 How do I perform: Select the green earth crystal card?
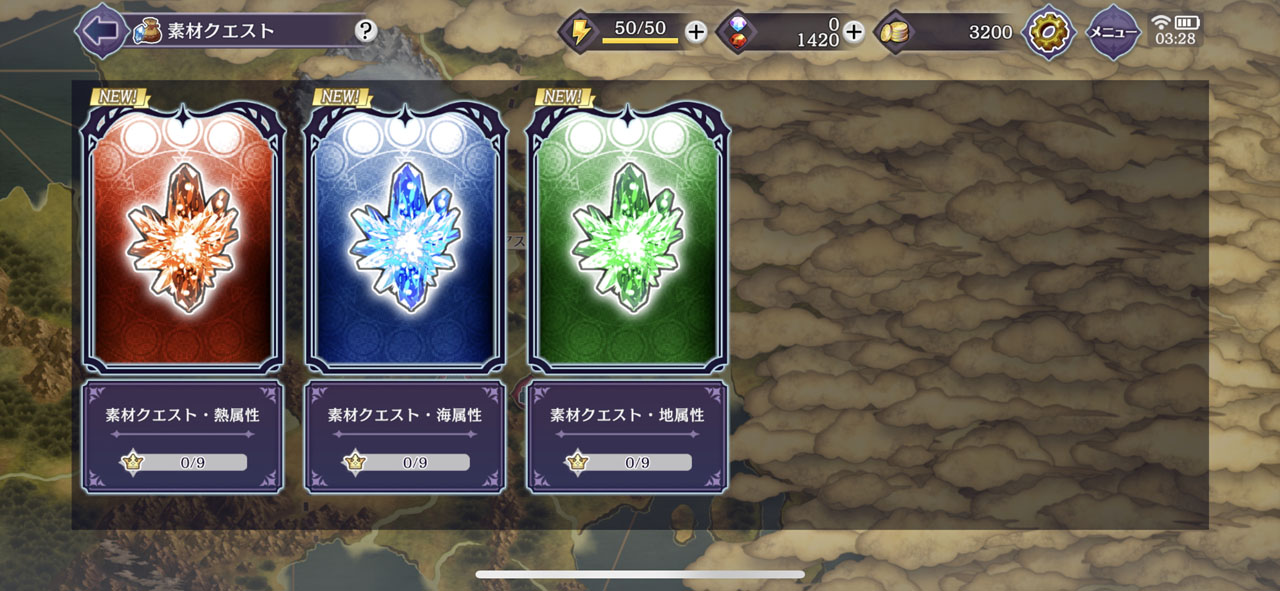click(628, 237)
